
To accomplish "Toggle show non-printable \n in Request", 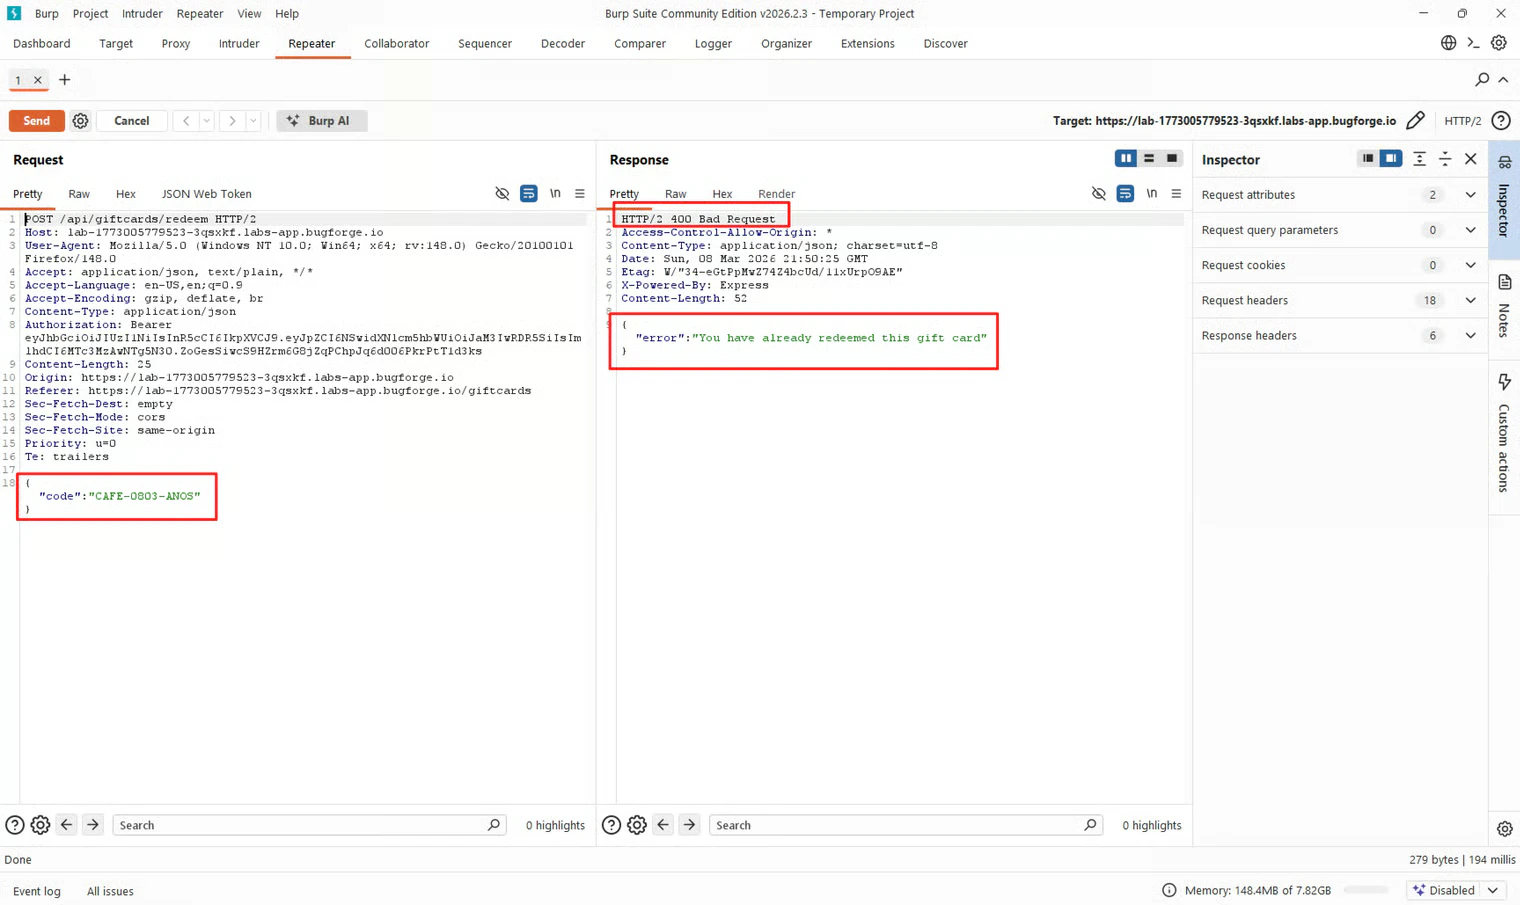I will 555,194.
